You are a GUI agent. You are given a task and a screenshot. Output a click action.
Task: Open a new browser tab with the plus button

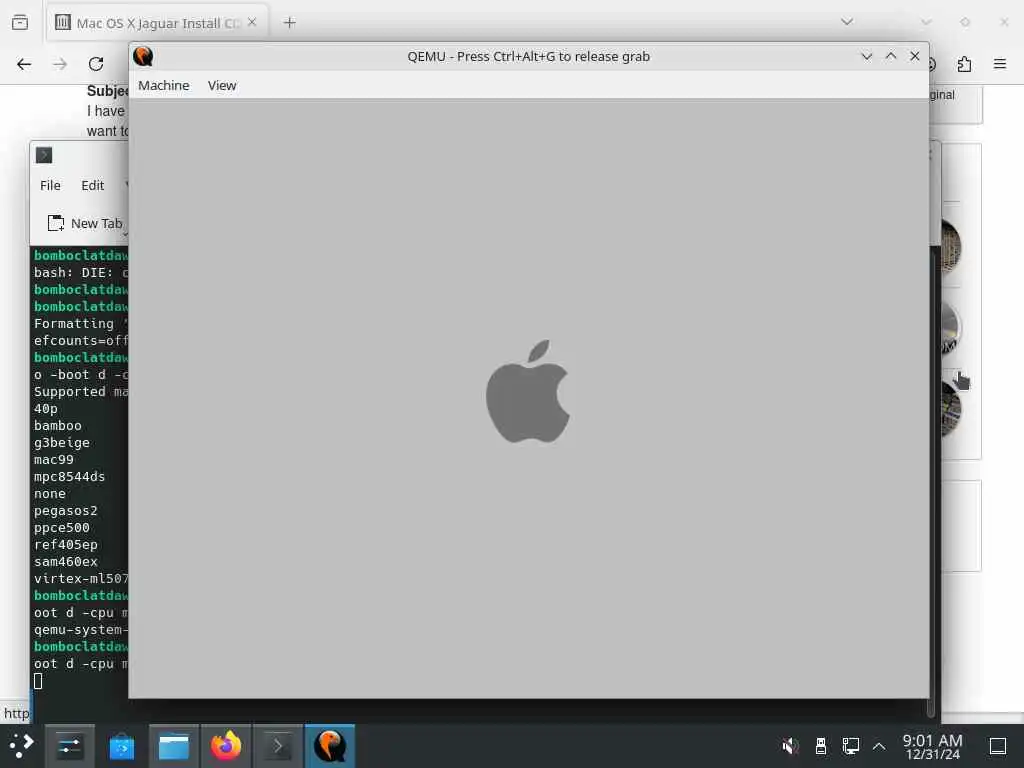(289, 23)
